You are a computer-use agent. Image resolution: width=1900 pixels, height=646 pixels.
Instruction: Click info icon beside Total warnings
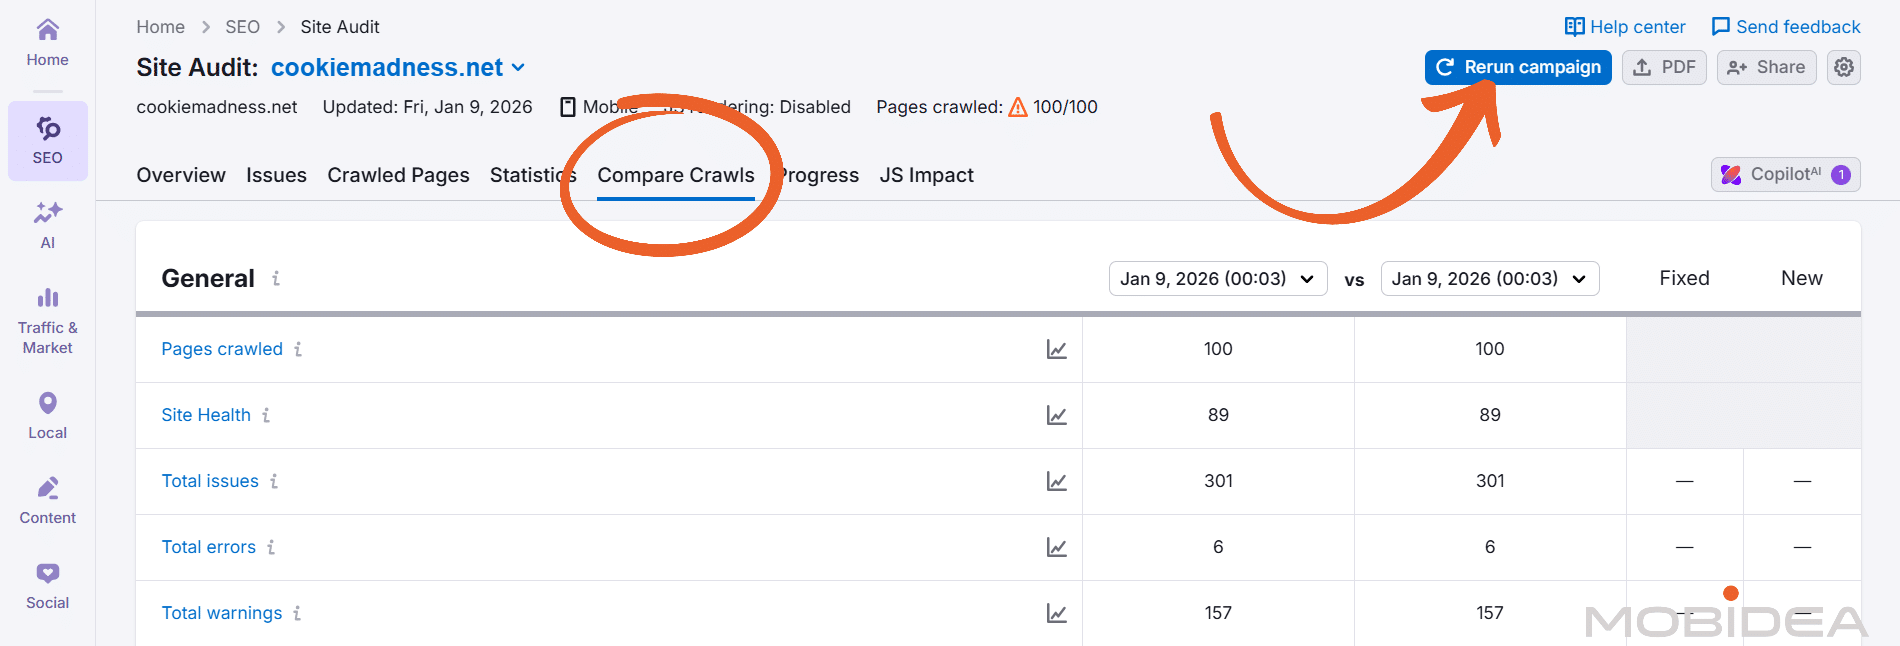pyautogui.click(x=297, y=613)
